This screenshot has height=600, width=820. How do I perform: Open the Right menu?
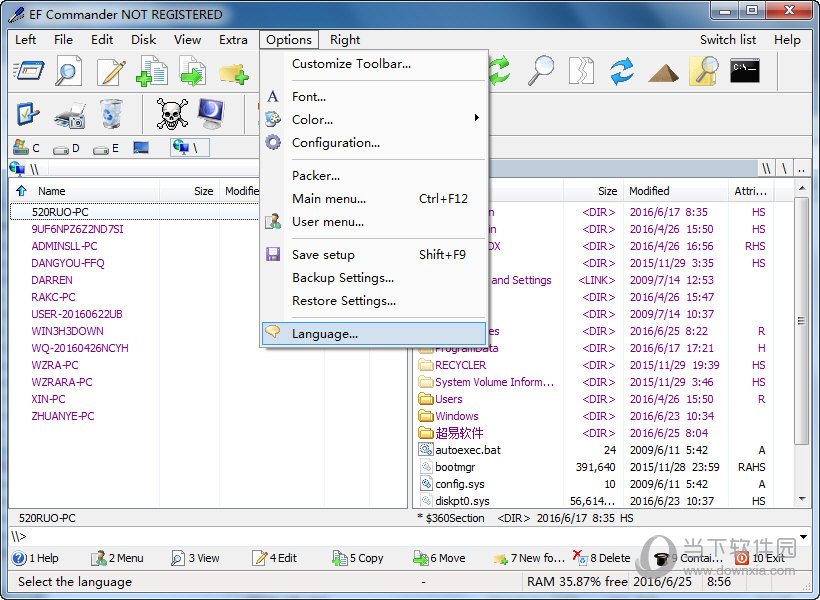pos(345,40)
